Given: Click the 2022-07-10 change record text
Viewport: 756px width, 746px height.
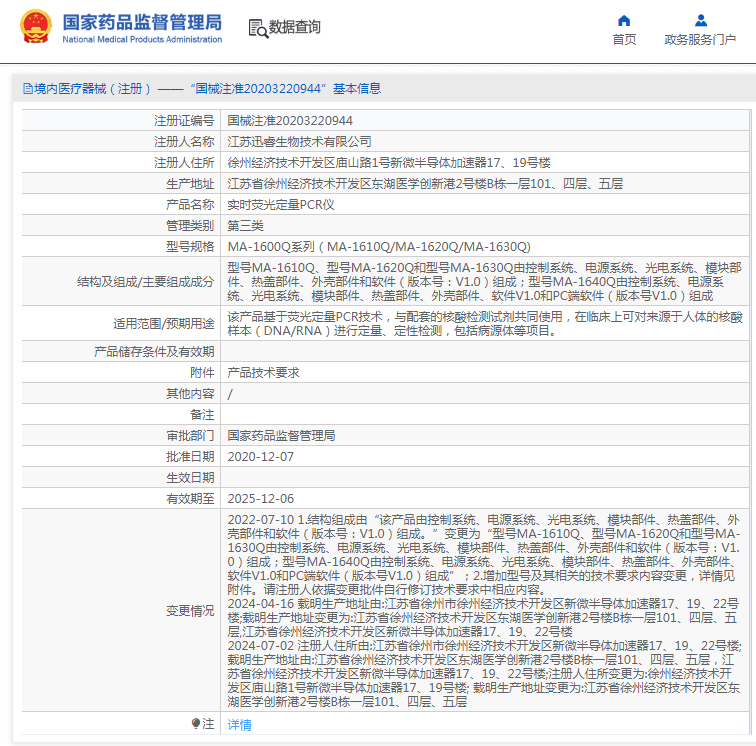Looking at the screenshot, I should click(484, 555).
